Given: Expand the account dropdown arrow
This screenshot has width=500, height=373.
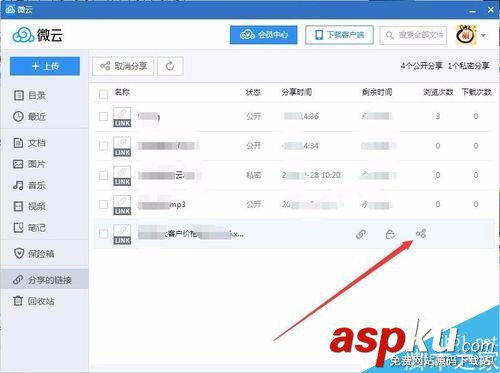Looking at the screenshot, I should point(484,35).
